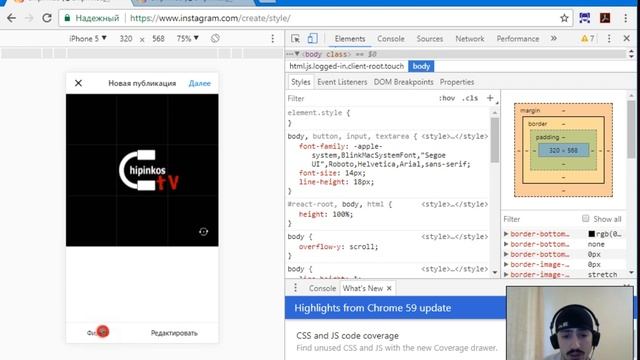Select html.js.logged-in breadcrumb item
Image resolution: width=640 pixels, height=360 pixels.
tap(347, 66)
